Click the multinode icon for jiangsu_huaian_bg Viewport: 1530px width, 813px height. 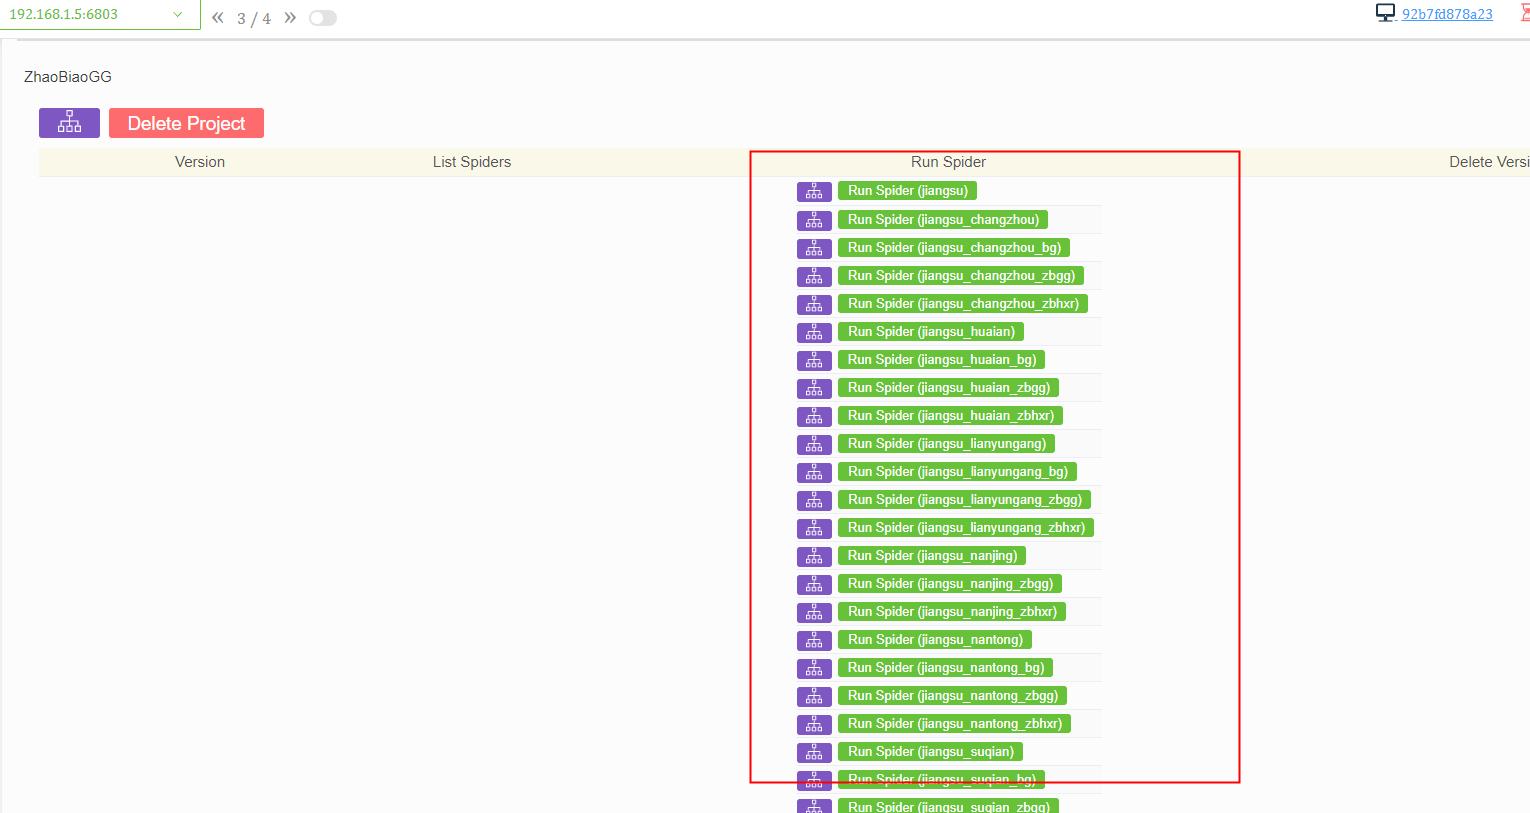click(814, 360)
